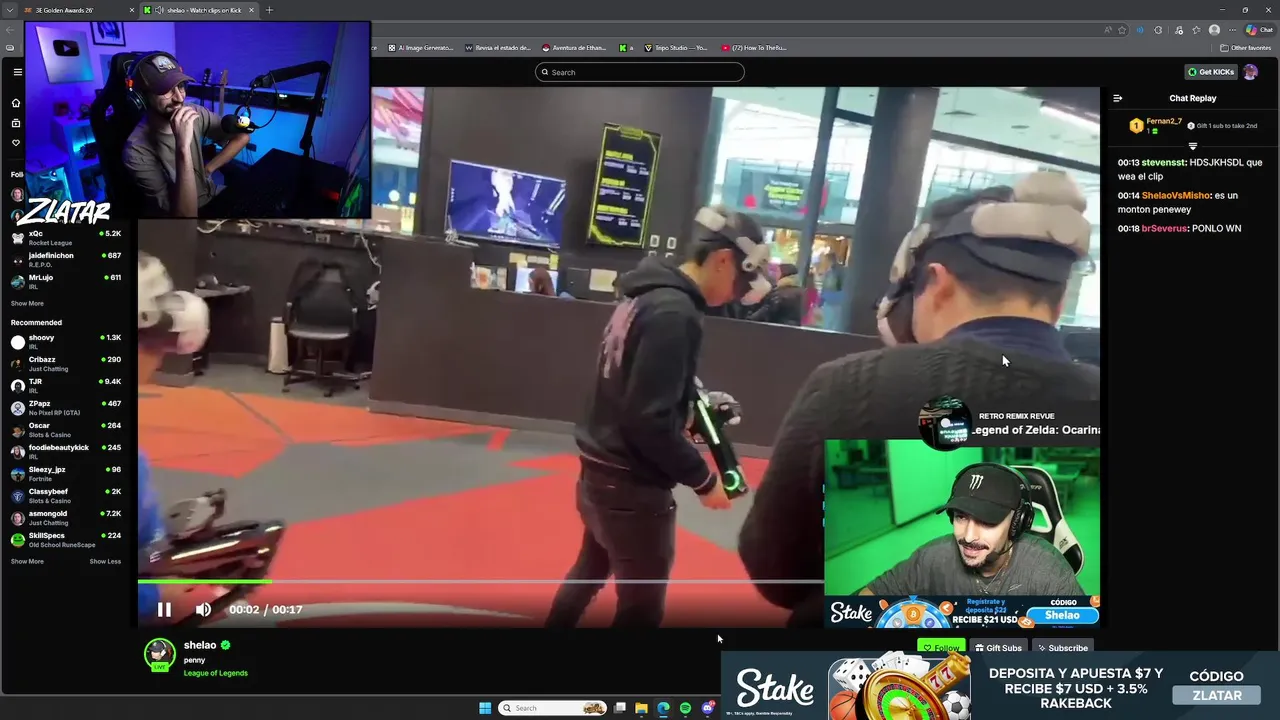Open Sleezy_jpz Fortnite channel
The image size is (1280, 720).
[x=66, y=473]
